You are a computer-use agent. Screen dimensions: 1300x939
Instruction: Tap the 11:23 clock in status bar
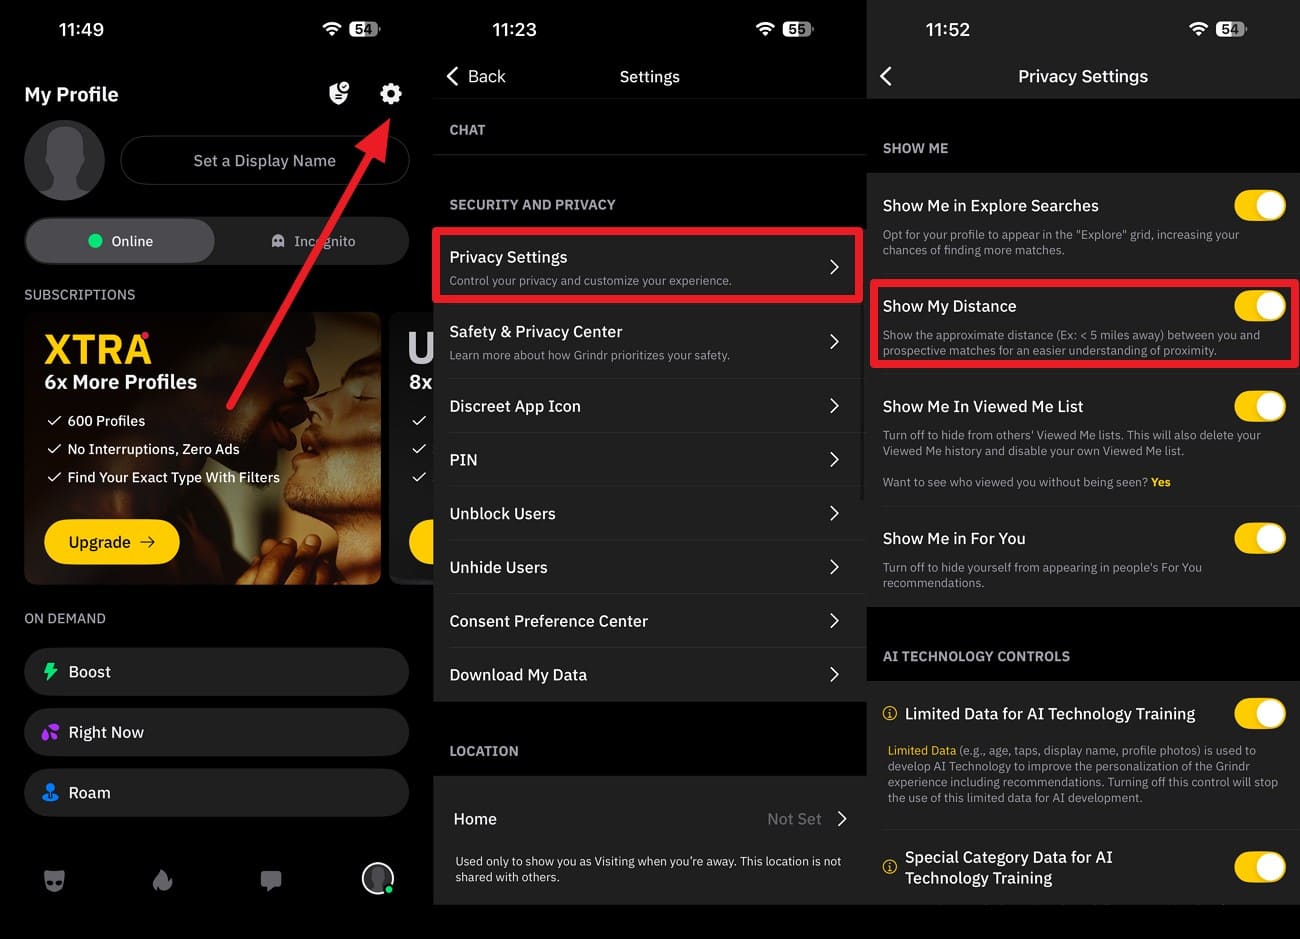(514, 30)
